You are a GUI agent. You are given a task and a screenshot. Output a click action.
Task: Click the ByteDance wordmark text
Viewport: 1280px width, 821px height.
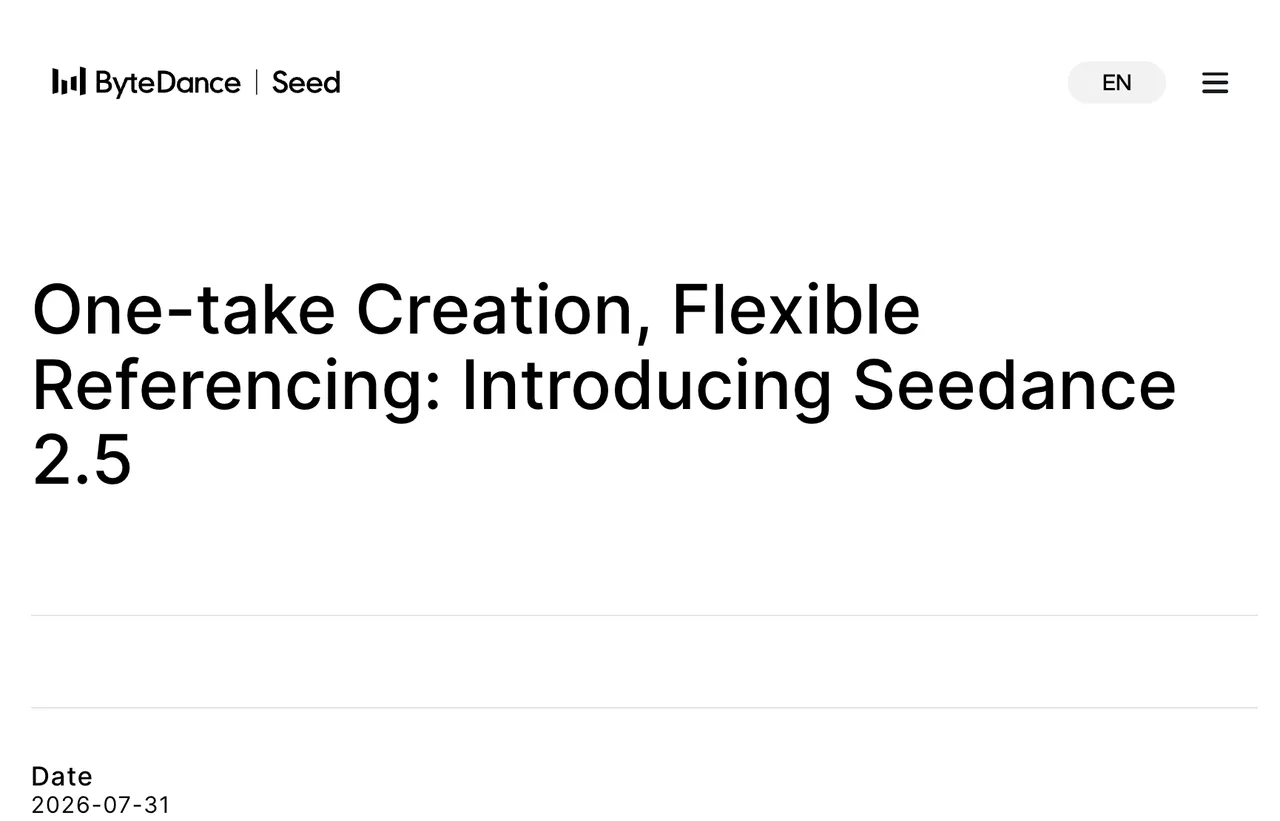tap(168, 83)
